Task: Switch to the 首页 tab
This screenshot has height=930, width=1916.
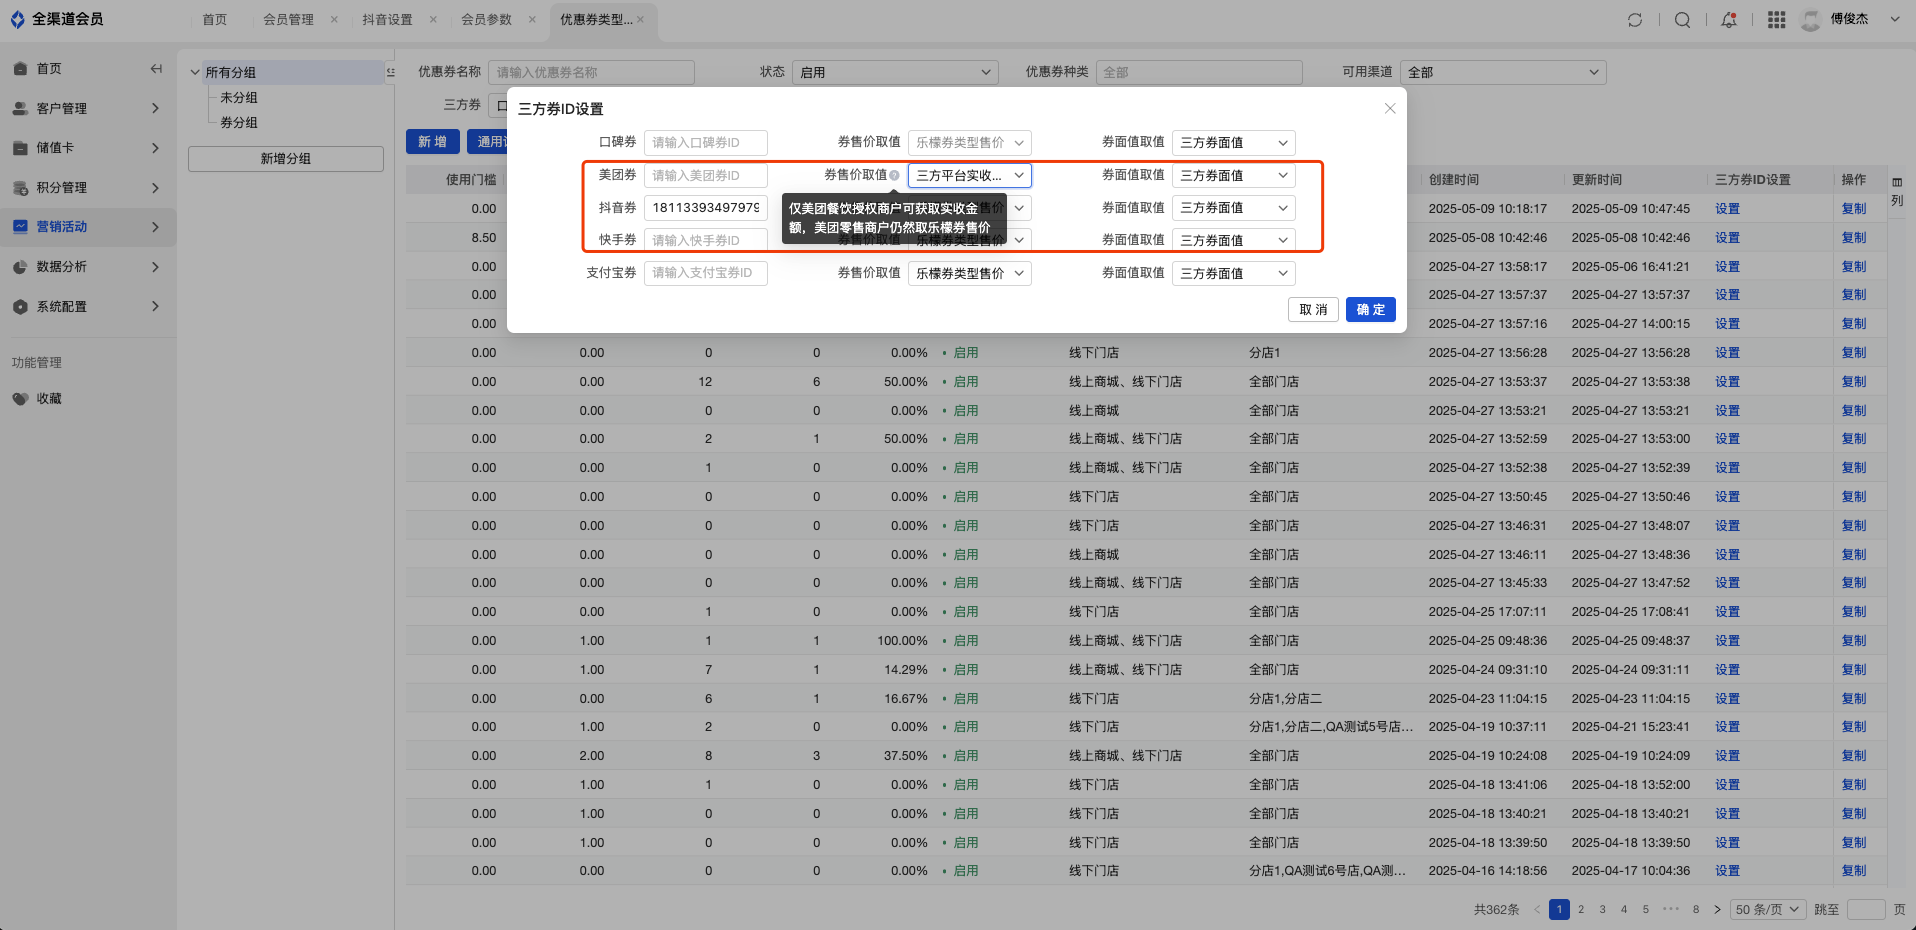Action: [x=215, y=20]
